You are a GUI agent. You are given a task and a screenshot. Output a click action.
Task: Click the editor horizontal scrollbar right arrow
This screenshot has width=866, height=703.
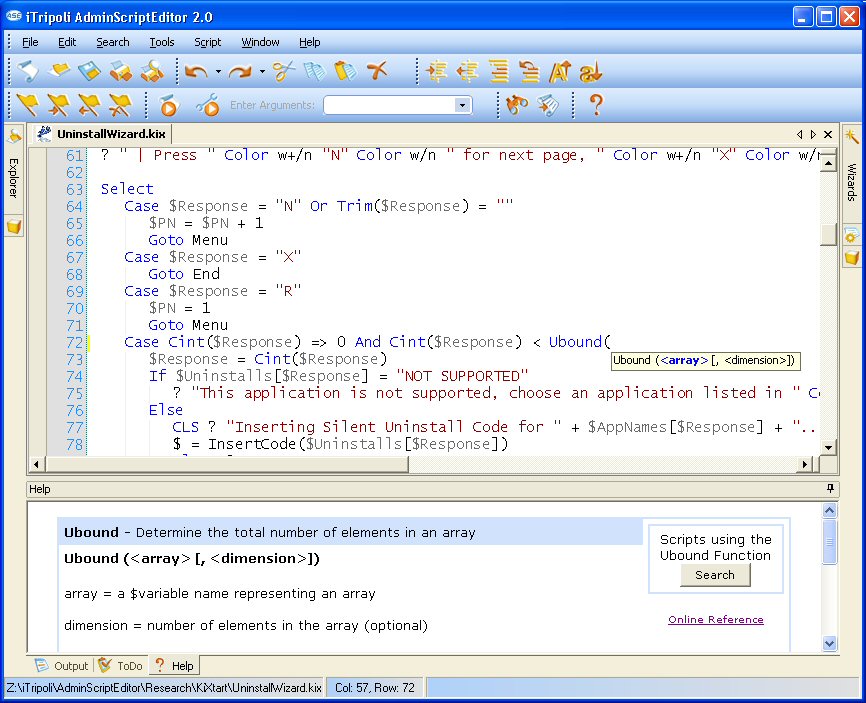click(805, 464)
